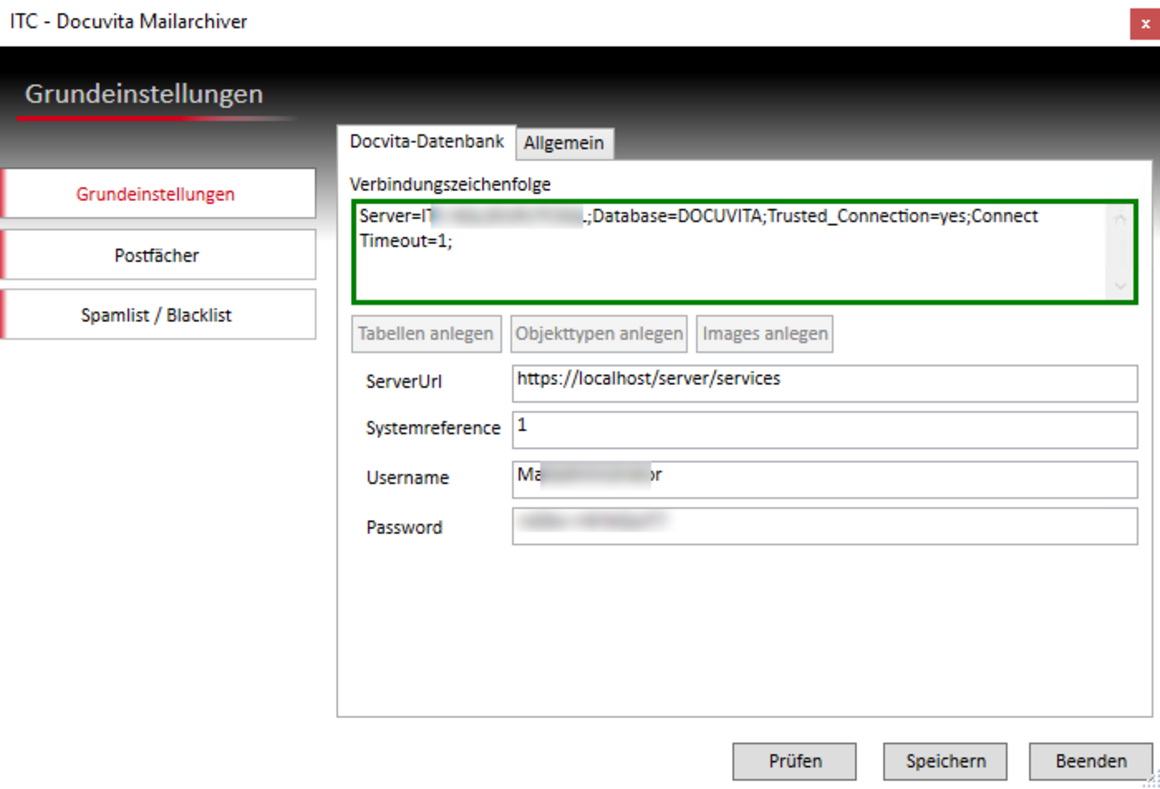Close the Docuvita Mailarchiver window
1160x789 pixels.
(x=1145, y=24)
